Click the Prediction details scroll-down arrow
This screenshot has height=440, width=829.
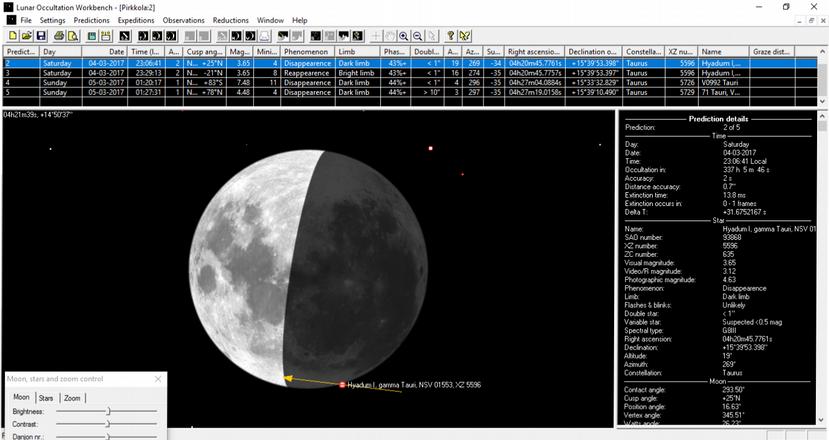click(822, 419)
